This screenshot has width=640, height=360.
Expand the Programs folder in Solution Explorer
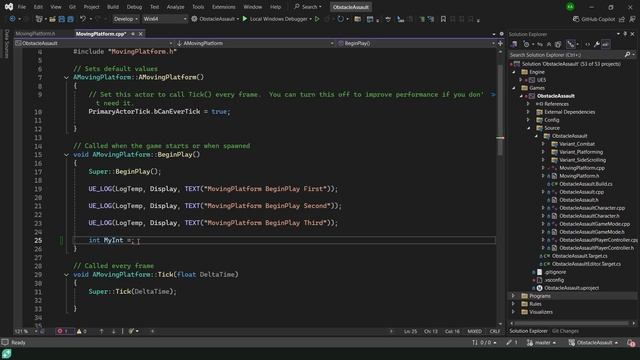tap(513, 296)
